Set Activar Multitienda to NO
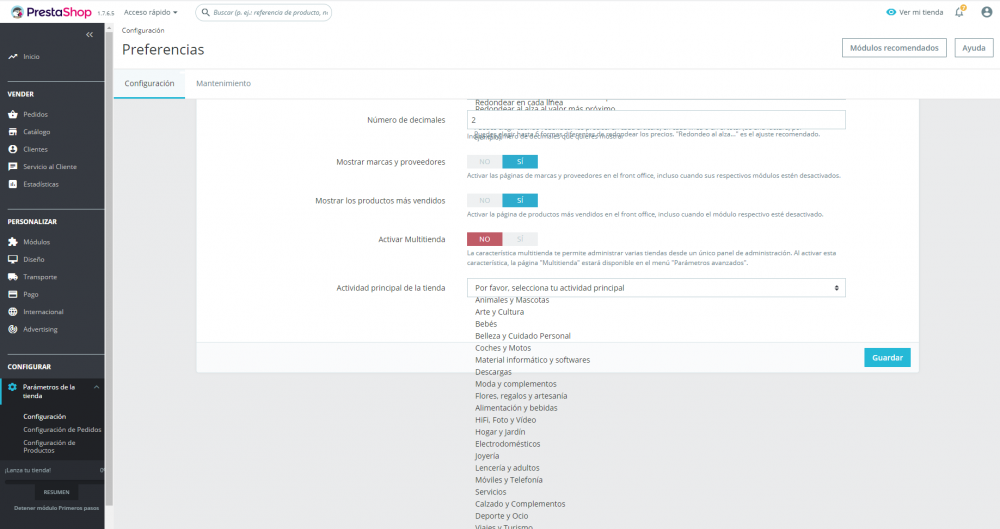This screenshot has width=1000, height=529. [485, 239]
